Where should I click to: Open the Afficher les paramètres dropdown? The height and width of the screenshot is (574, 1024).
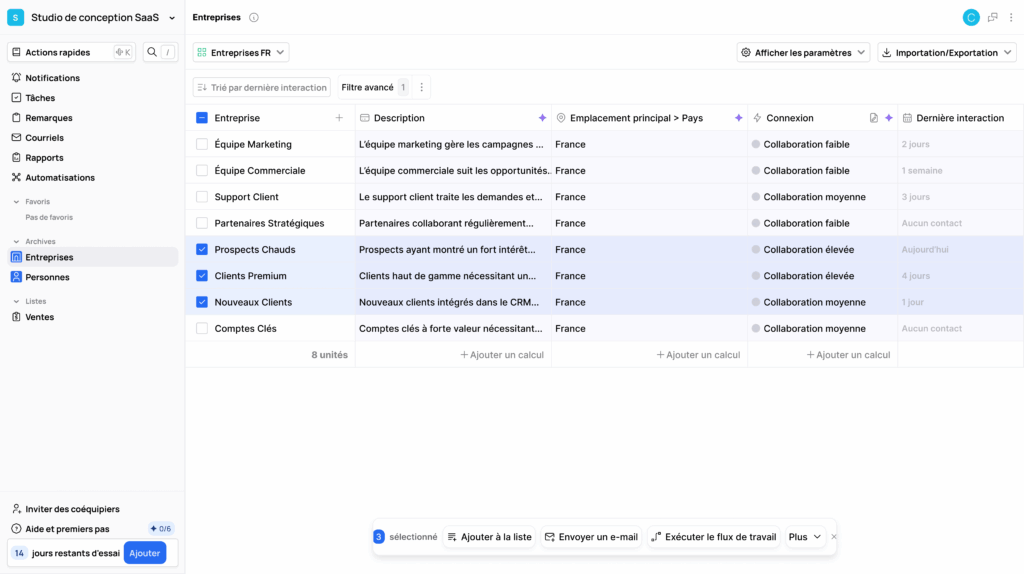pos(803,53)
